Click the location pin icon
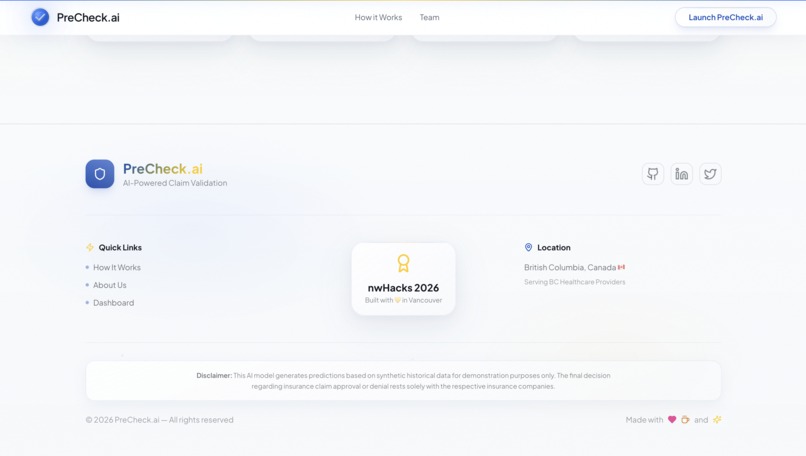The height and width of the screenshot is (456, 806). coord(528,247)
